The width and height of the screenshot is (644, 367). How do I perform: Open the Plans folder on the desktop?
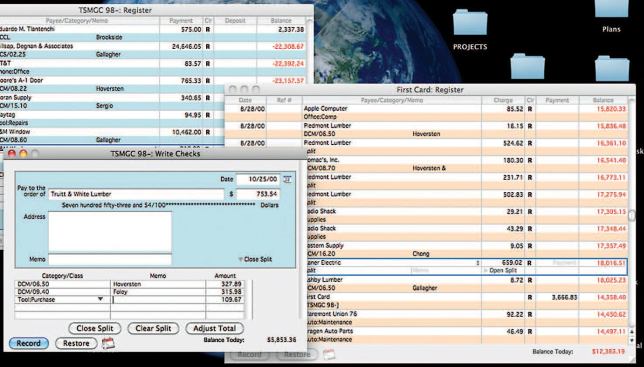click(611, 8)
